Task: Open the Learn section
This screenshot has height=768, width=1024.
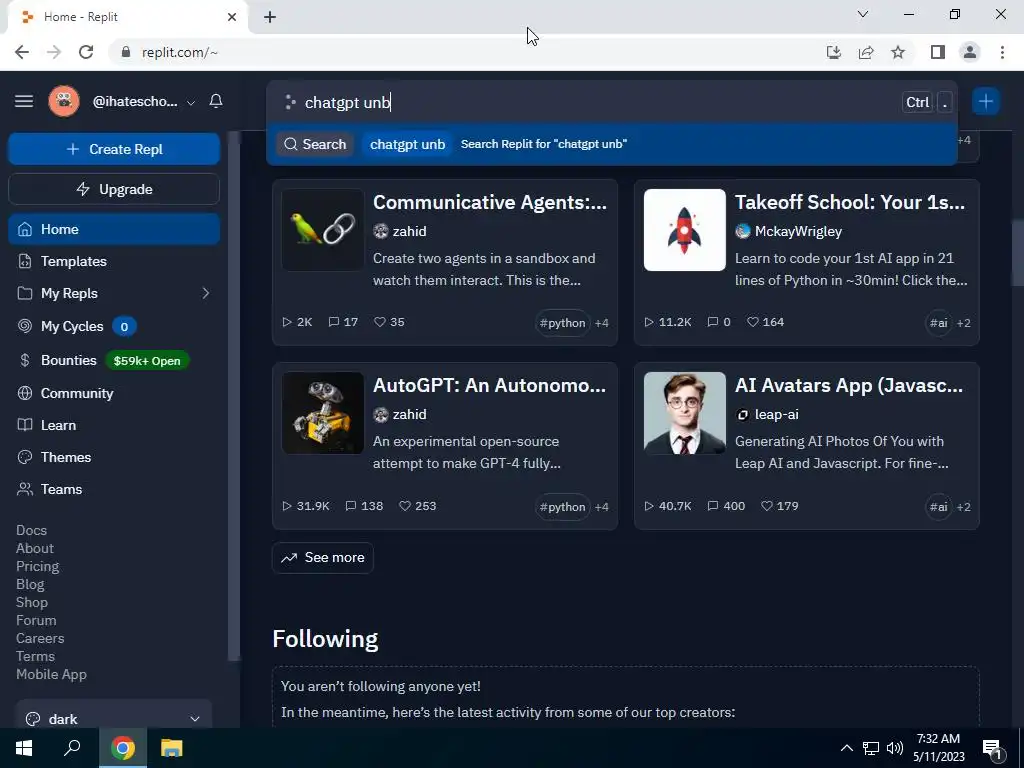Action: (x=58, y=425)
